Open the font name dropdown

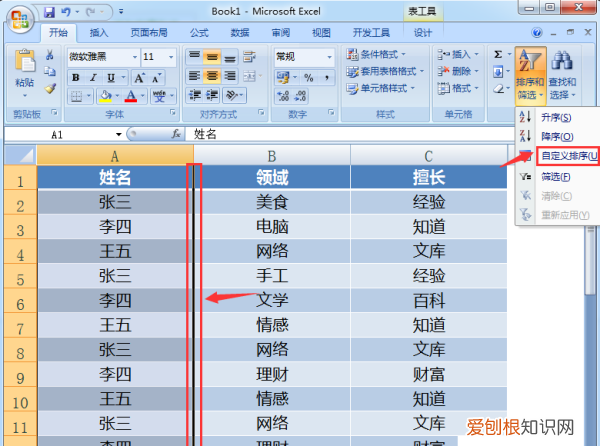click(135, 57)
